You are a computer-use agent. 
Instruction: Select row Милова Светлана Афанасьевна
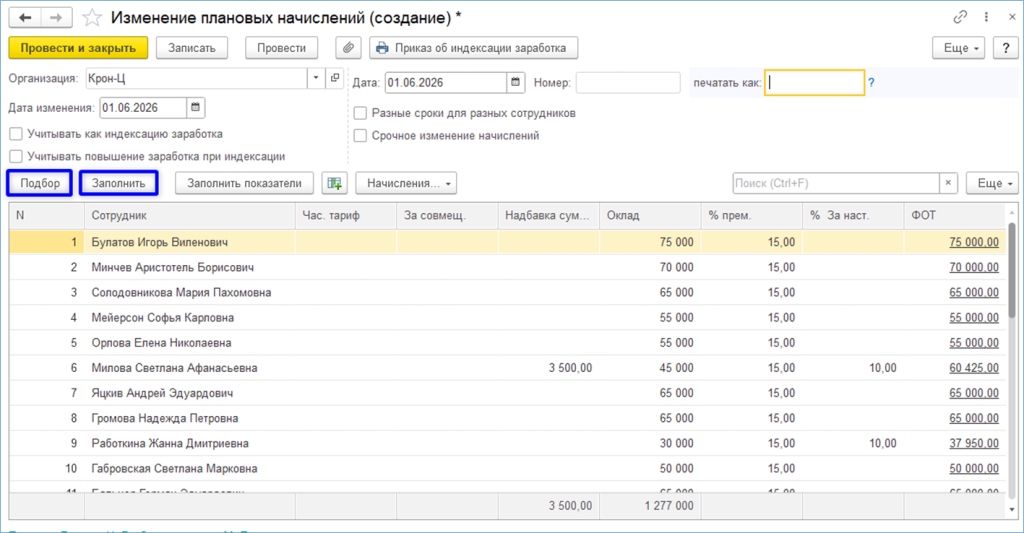click(x=507, y=368)
